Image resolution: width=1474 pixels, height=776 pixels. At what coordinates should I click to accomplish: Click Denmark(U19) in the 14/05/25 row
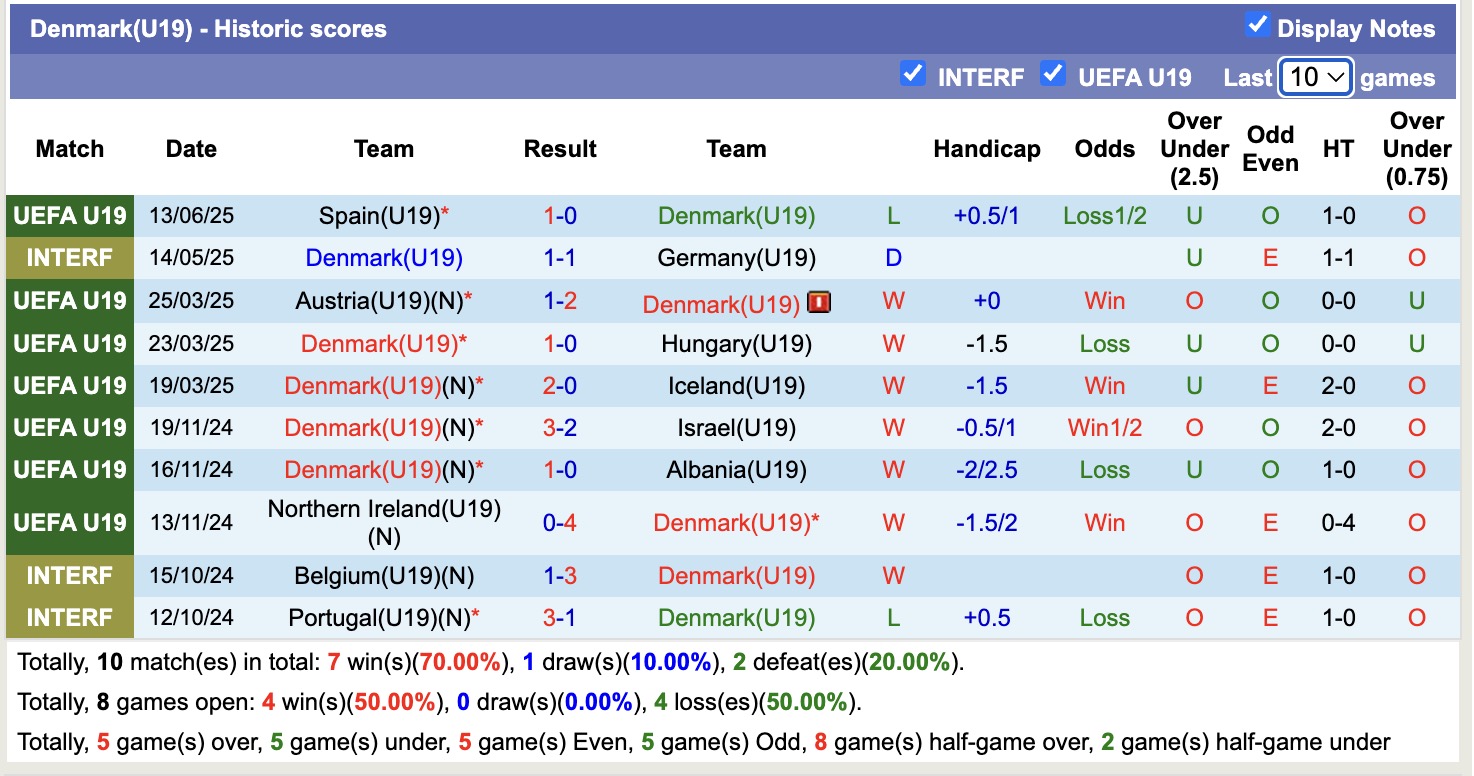click(384, 259)
